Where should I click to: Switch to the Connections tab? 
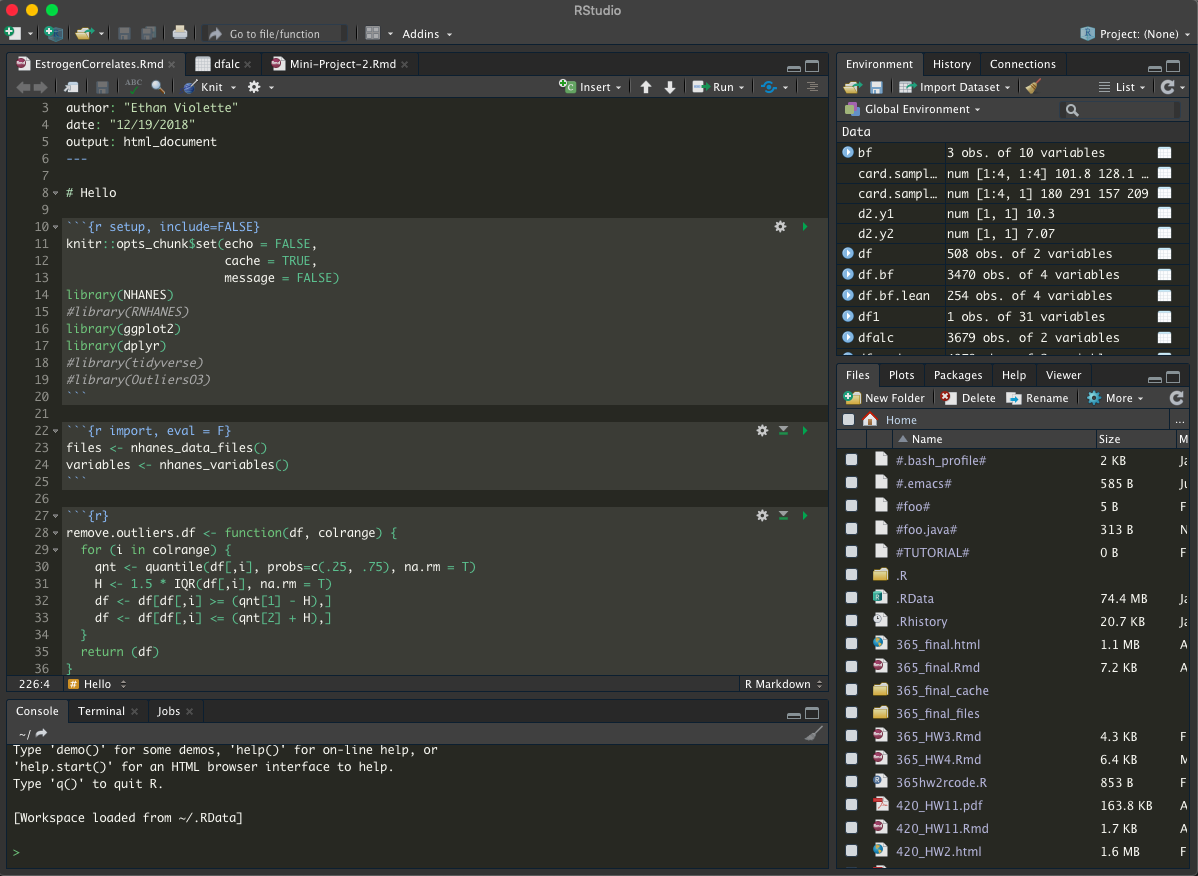pyautogui.click(x=1022, y=64)
